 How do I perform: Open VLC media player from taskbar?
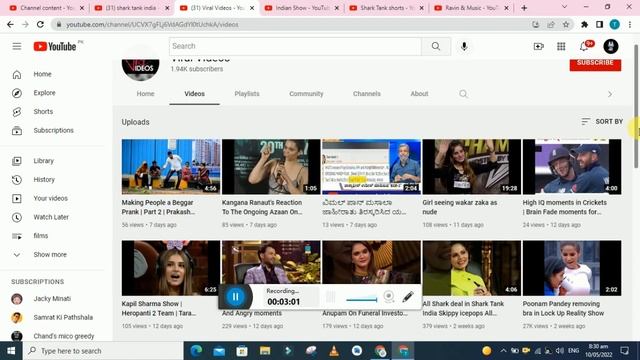[334, 351]
